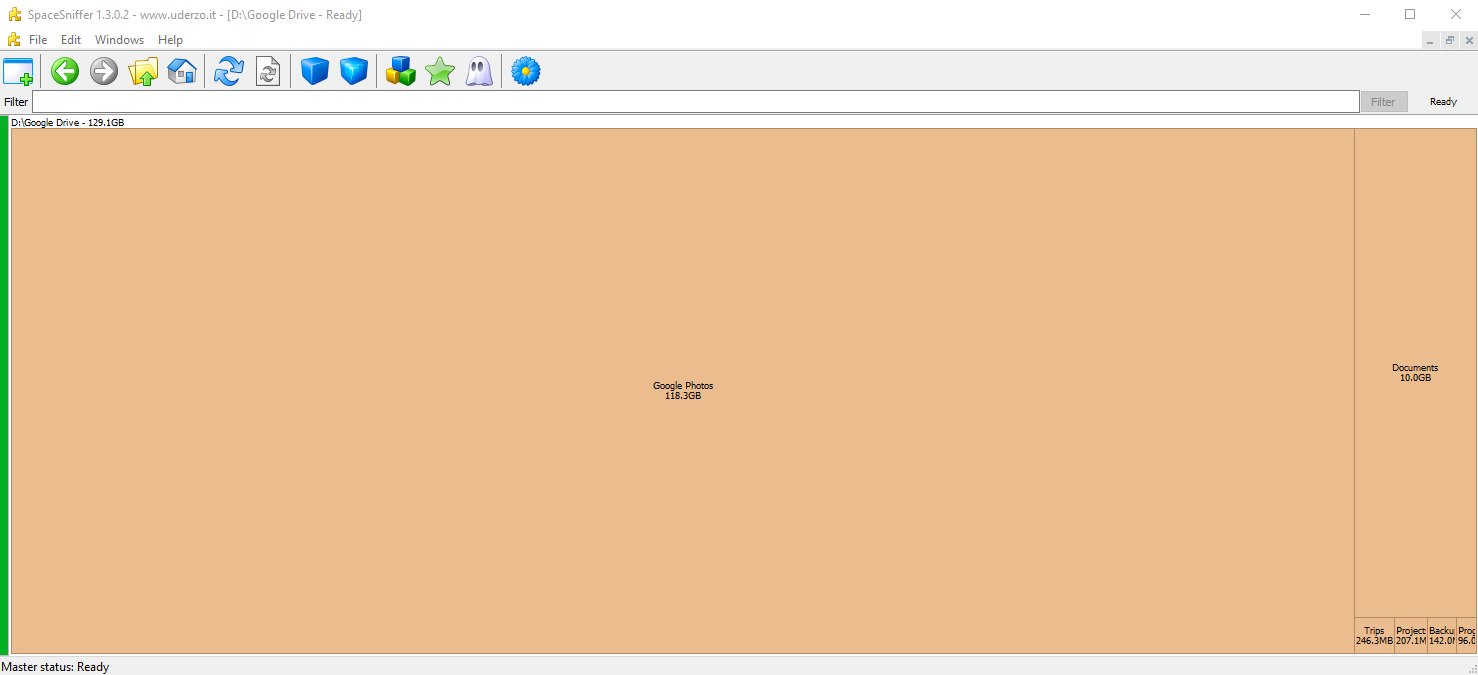Select the Documents 10.0GB block
Viewport: 1478px width, 675px height.
click(x=1415, y=373)
